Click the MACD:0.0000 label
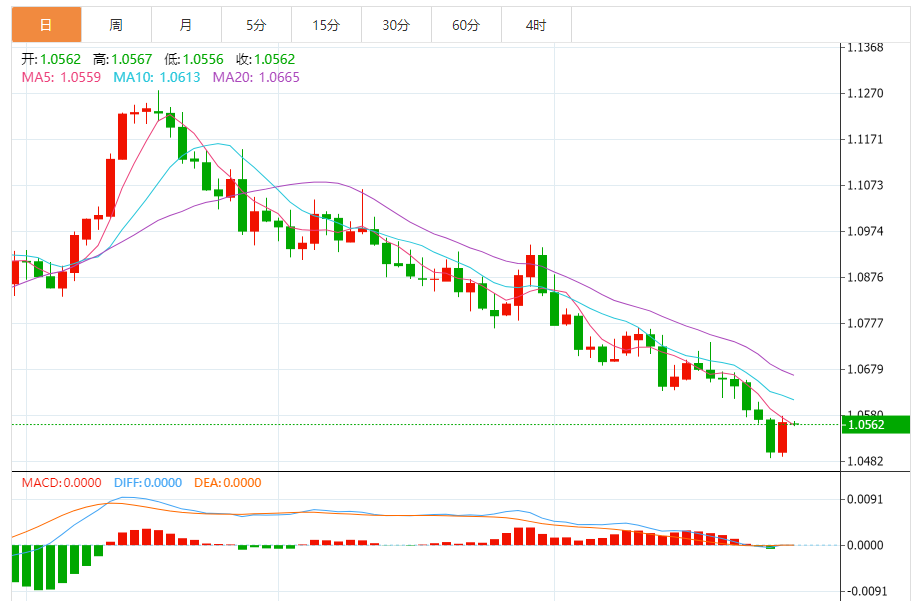The width and height of the screenshot is (921, 601). (x=62, y=483)
